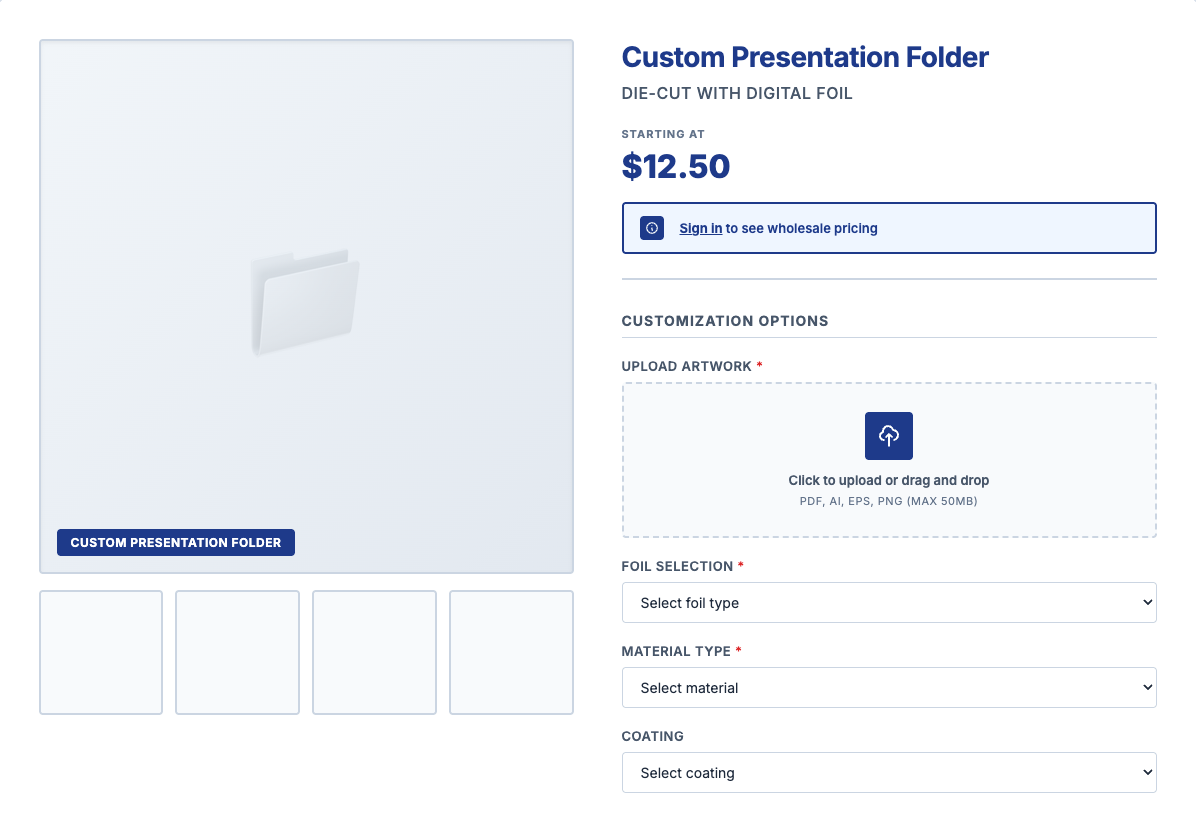Click the CUSTOMIZATION OPTIONS heading

[x=724, y=321]
